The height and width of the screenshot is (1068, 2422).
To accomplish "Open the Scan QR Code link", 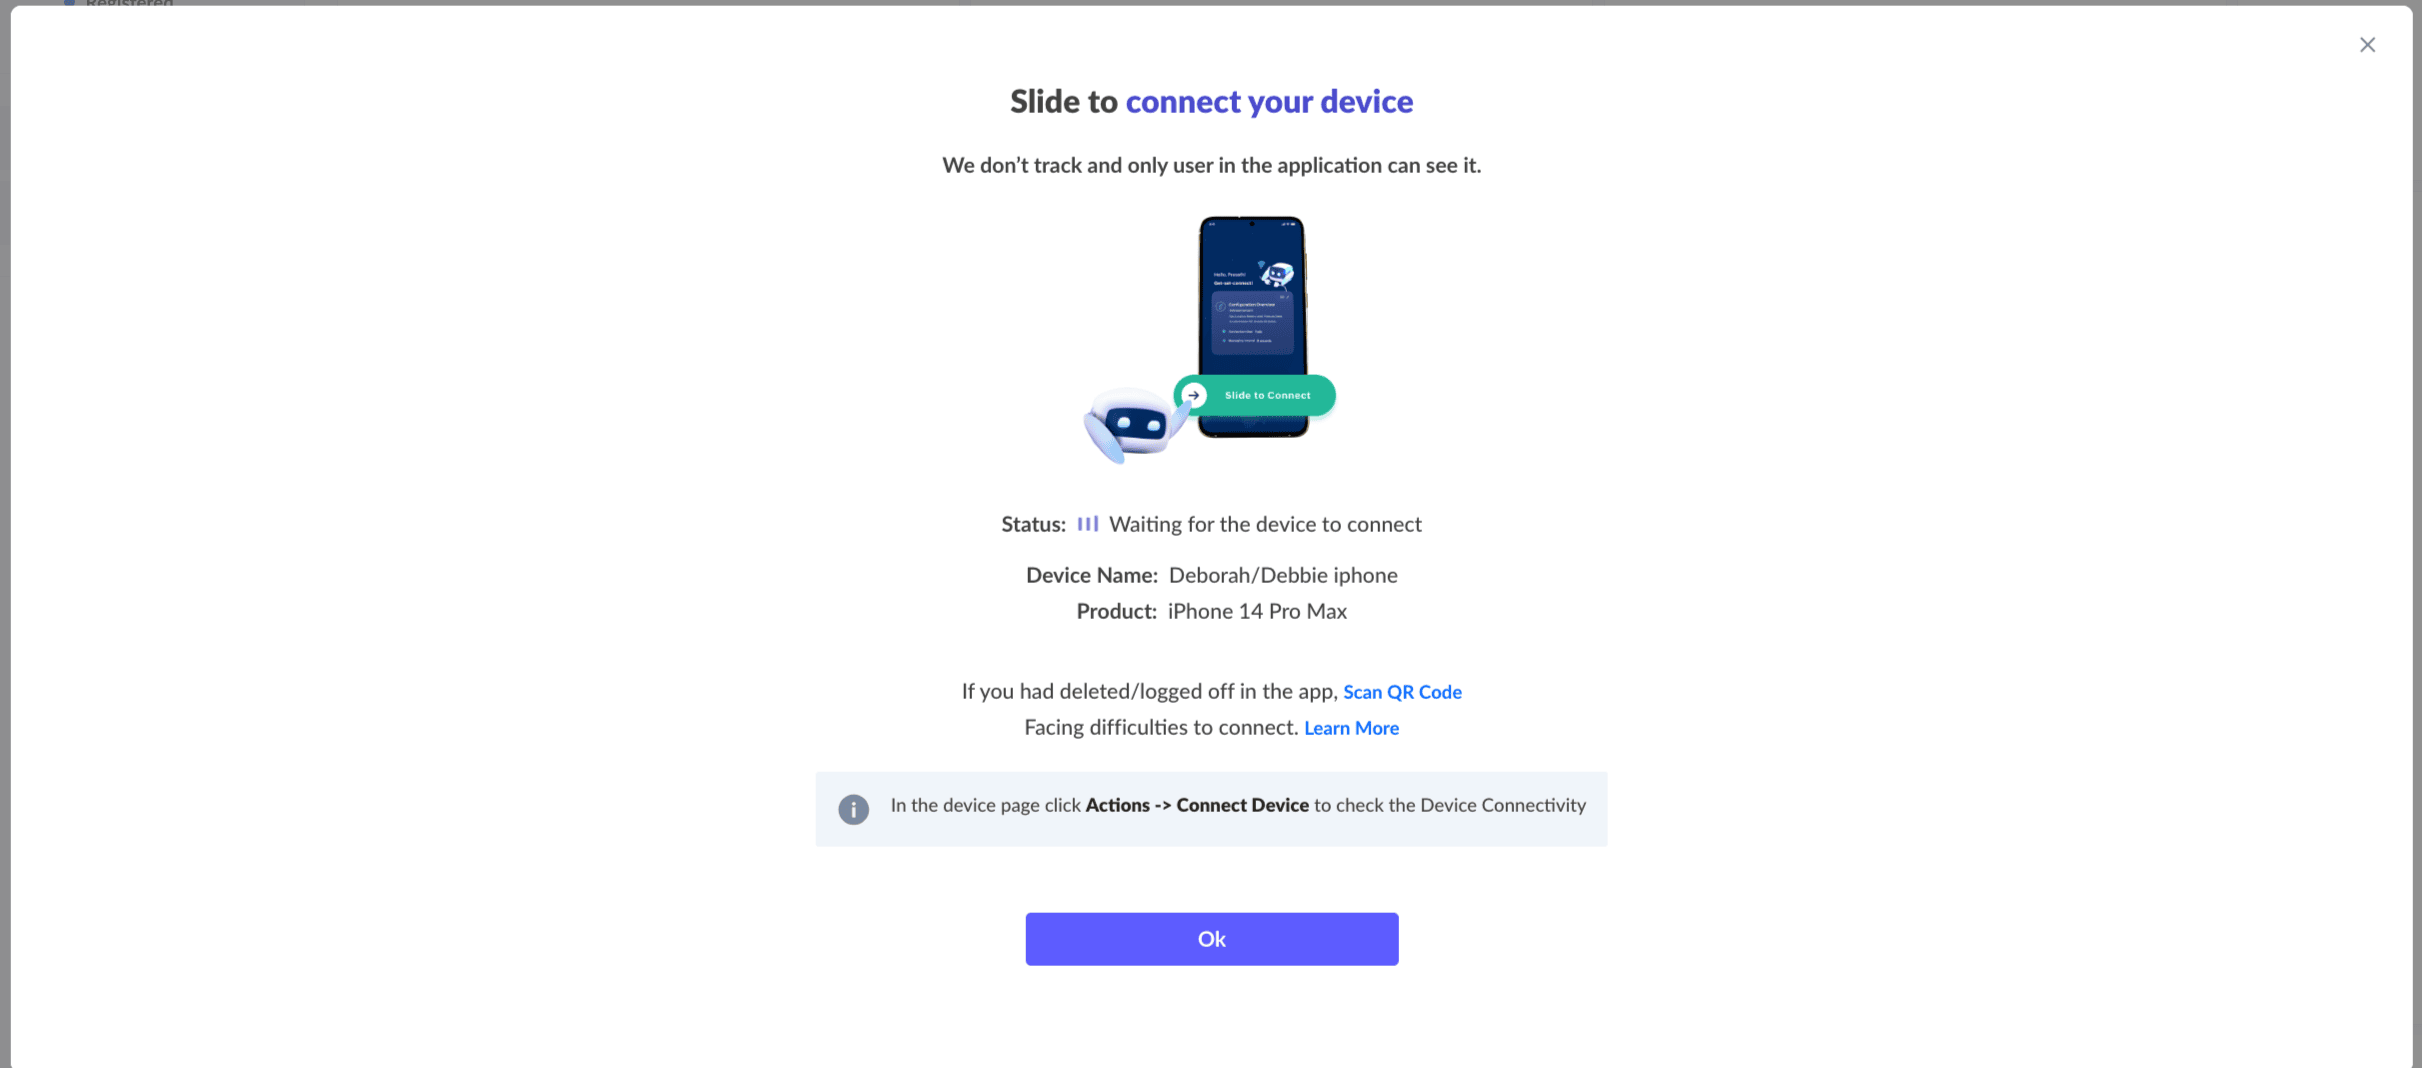I will [x=1402, y=692].
